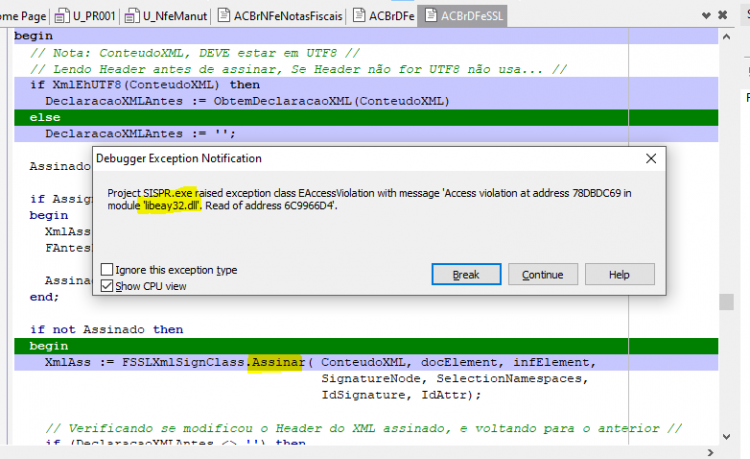This screenshot has width=750, height=459.
Task: Click the Continue button
Action: [x=543, y=274]
